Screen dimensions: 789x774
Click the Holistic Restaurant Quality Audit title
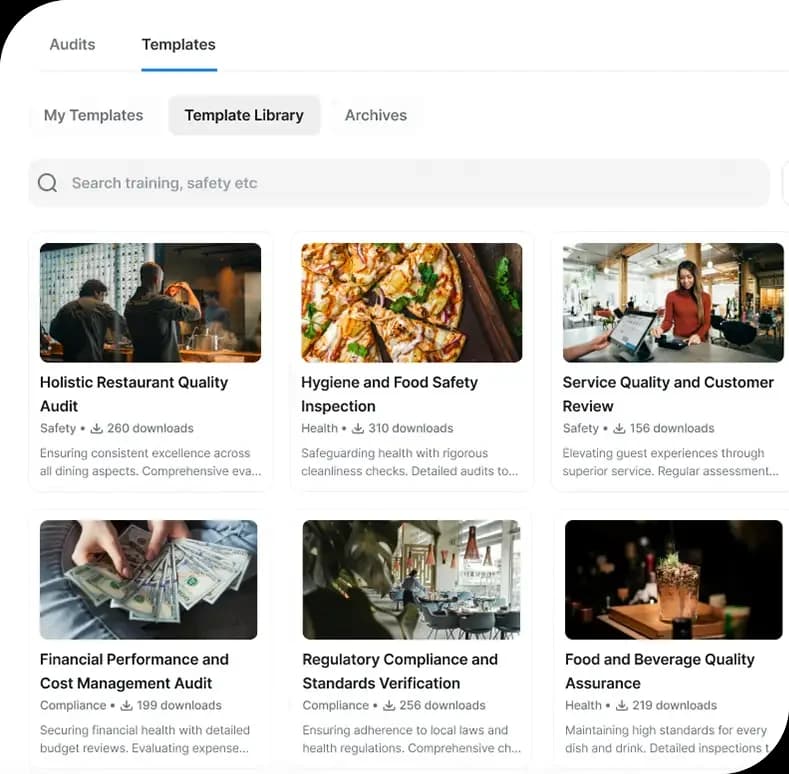tap(134, 394)
